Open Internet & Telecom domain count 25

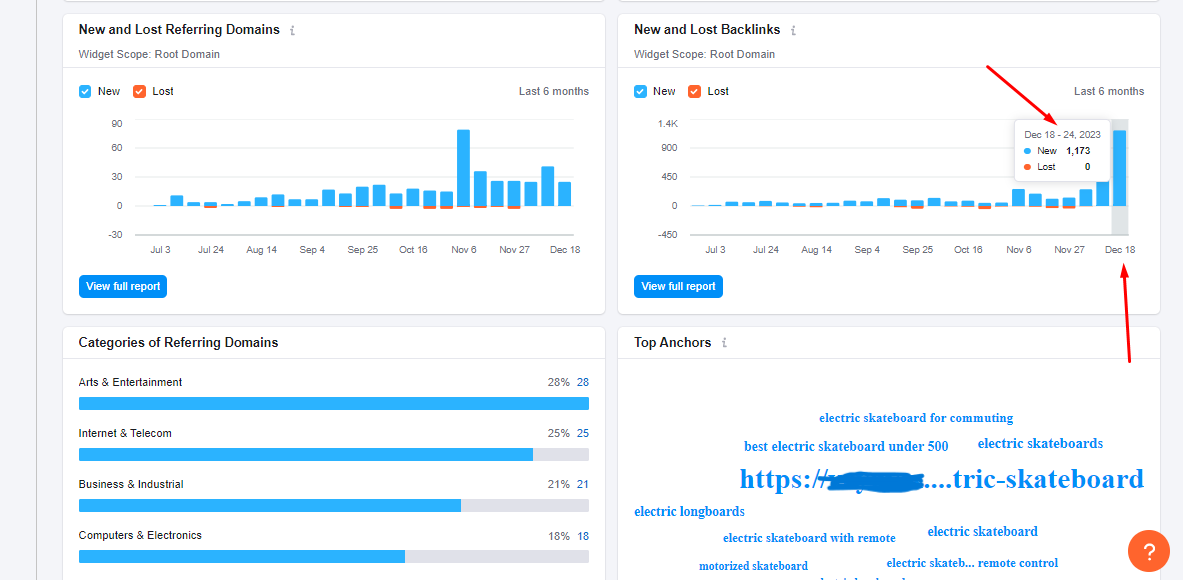coord(582,433)
